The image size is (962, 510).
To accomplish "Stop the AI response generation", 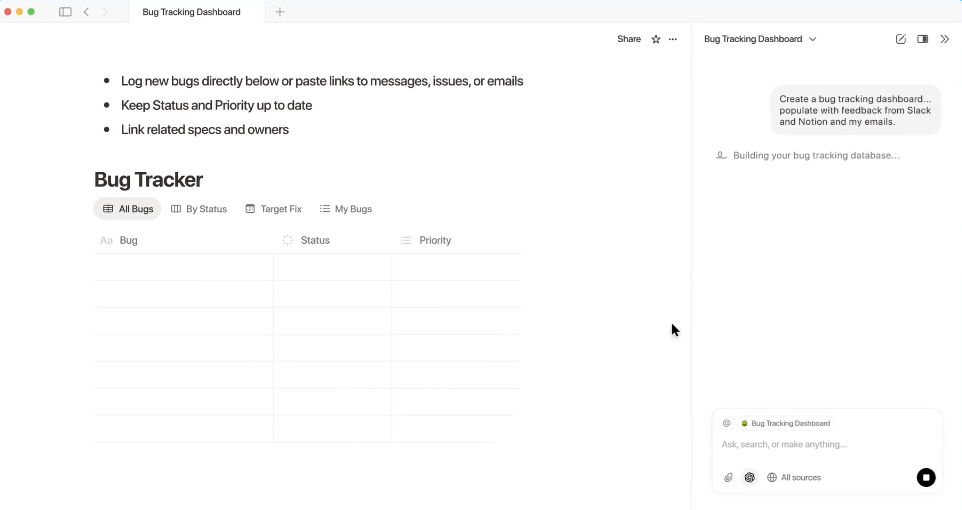I will point(926,478).
